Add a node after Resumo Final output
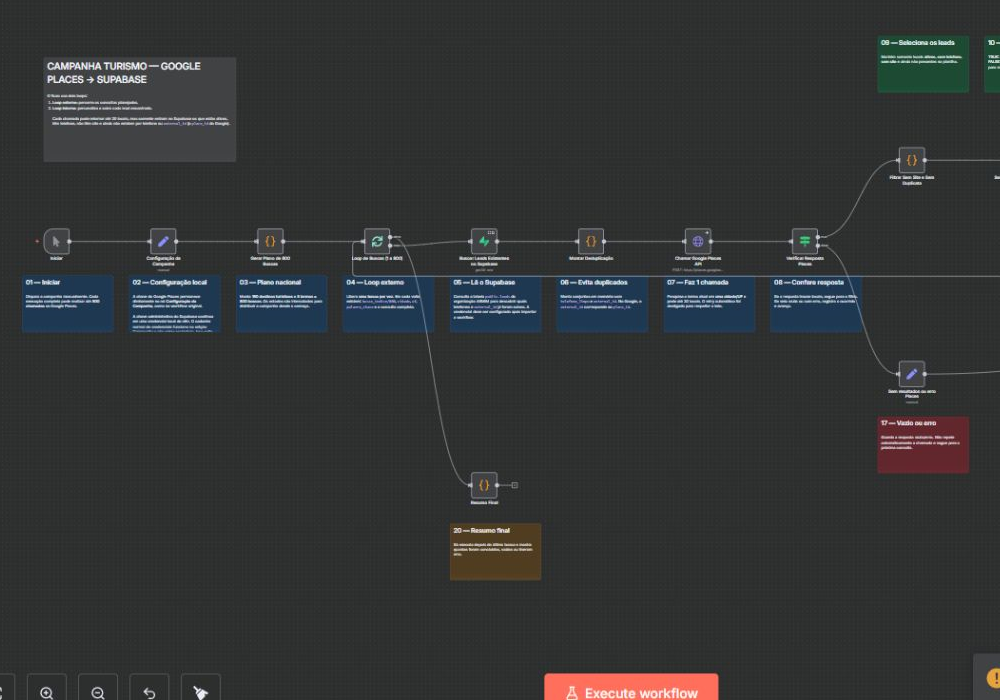 (x=515, y=485)
